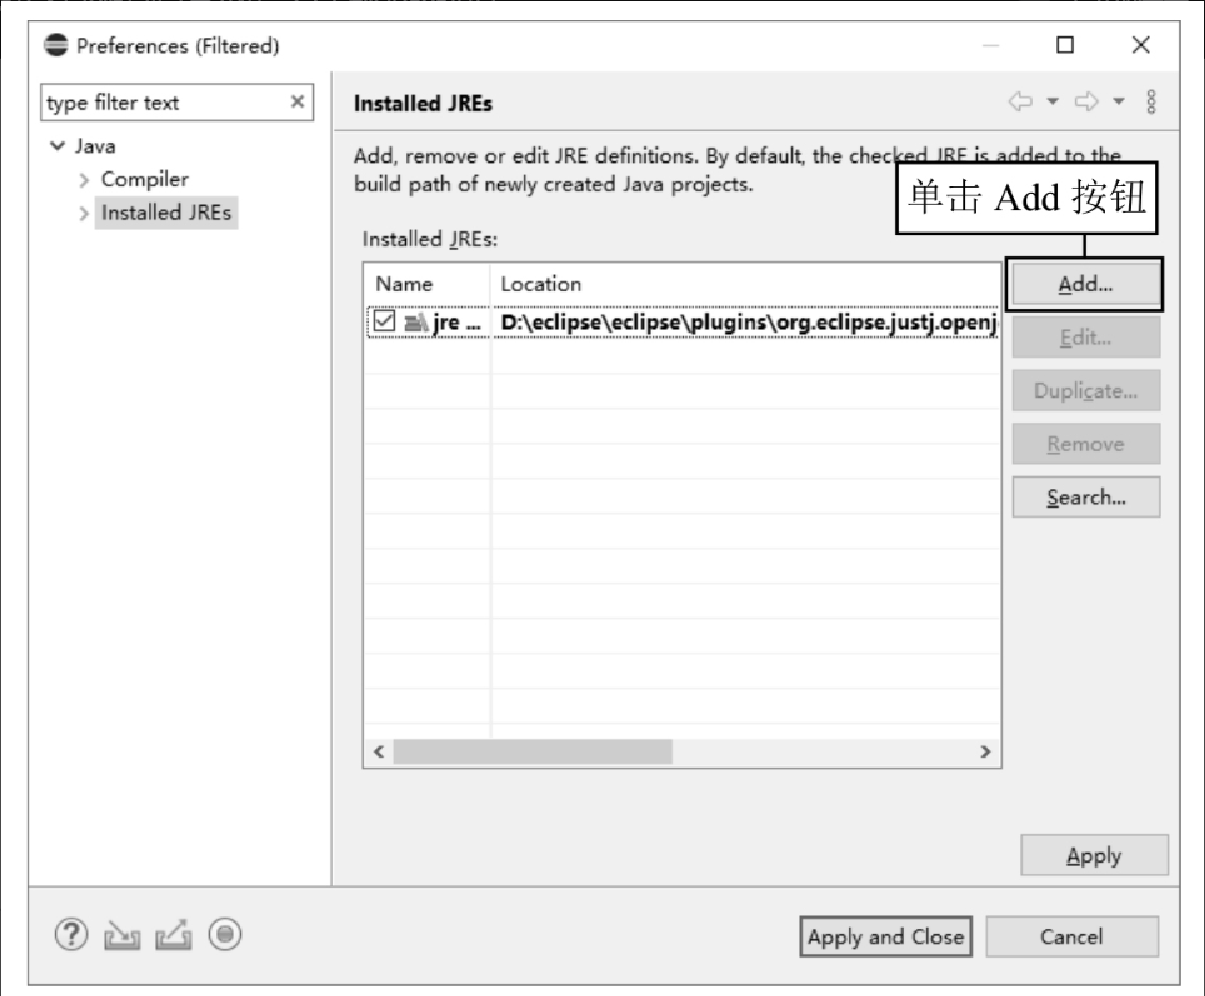Click the scroll left arrow of JRE table
This screenshot has height=996, width=1205.
[x=379, y=752]
